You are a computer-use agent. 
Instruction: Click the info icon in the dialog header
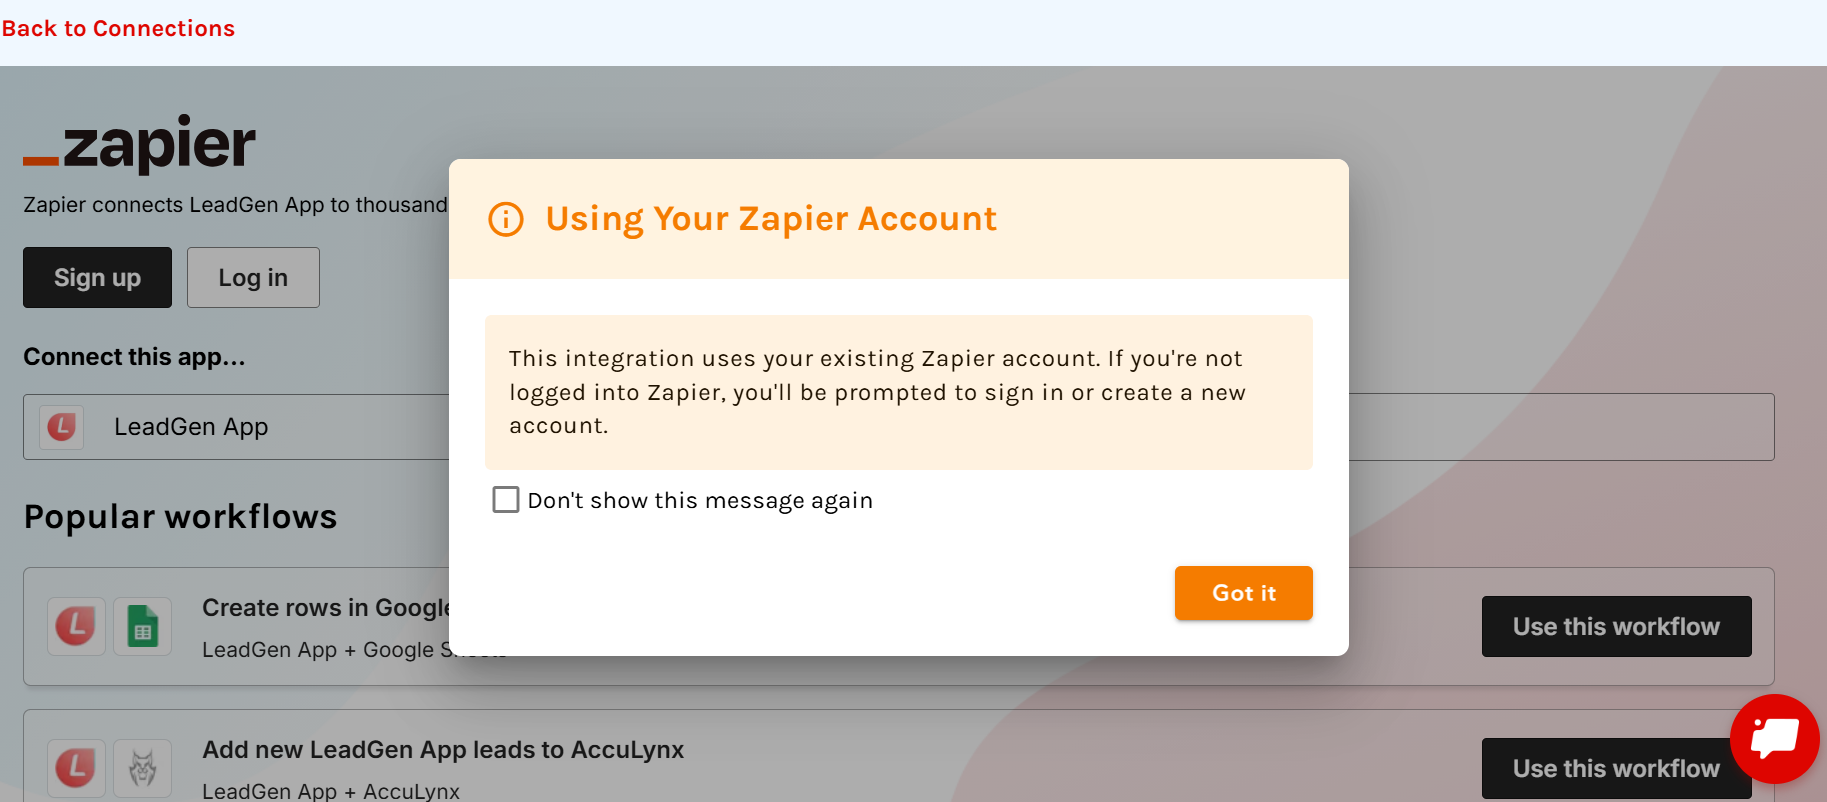point(505,219)
